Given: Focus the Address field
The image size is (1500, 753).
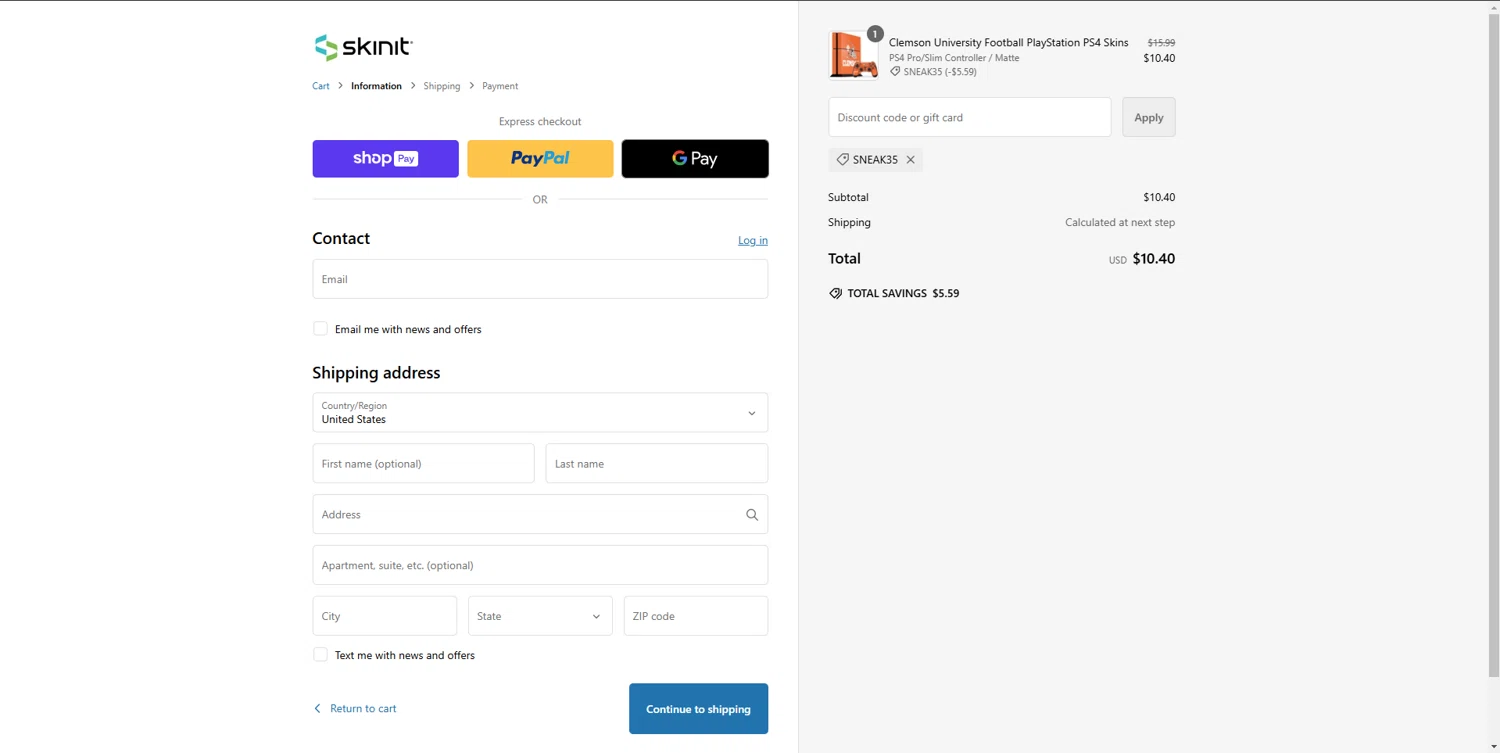Looking at the screenshot, I should pos(540,515).
